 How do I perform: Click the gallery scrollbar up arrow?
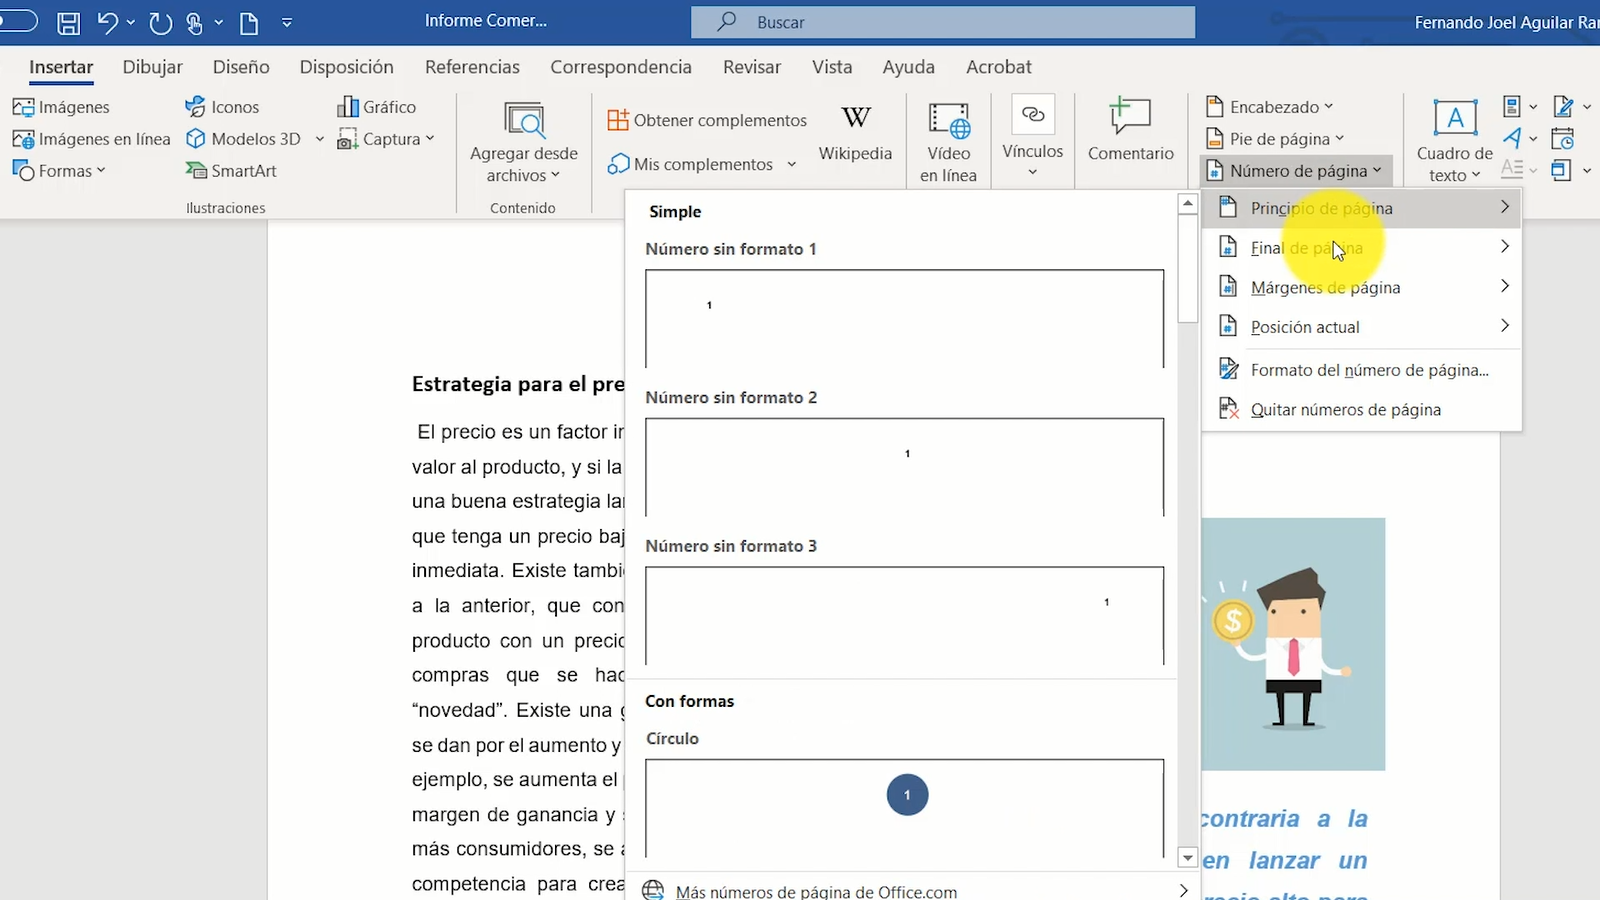click(1188, 204)
